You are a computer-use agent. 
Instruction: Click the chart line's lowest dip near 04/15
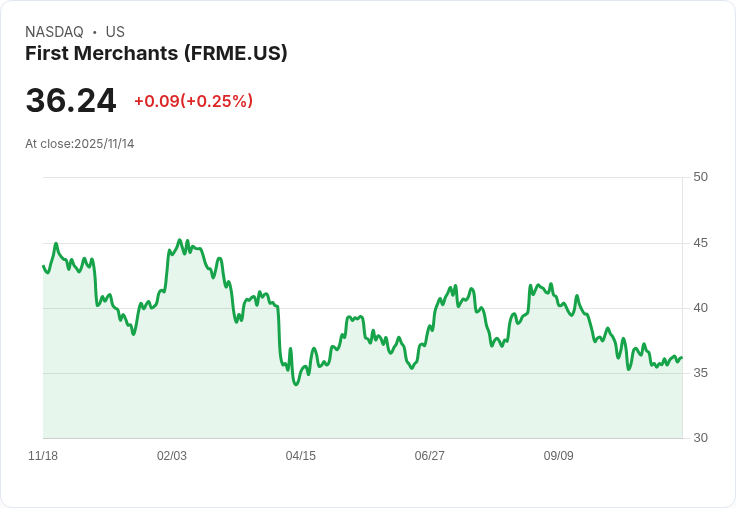[x=296, y=384]
